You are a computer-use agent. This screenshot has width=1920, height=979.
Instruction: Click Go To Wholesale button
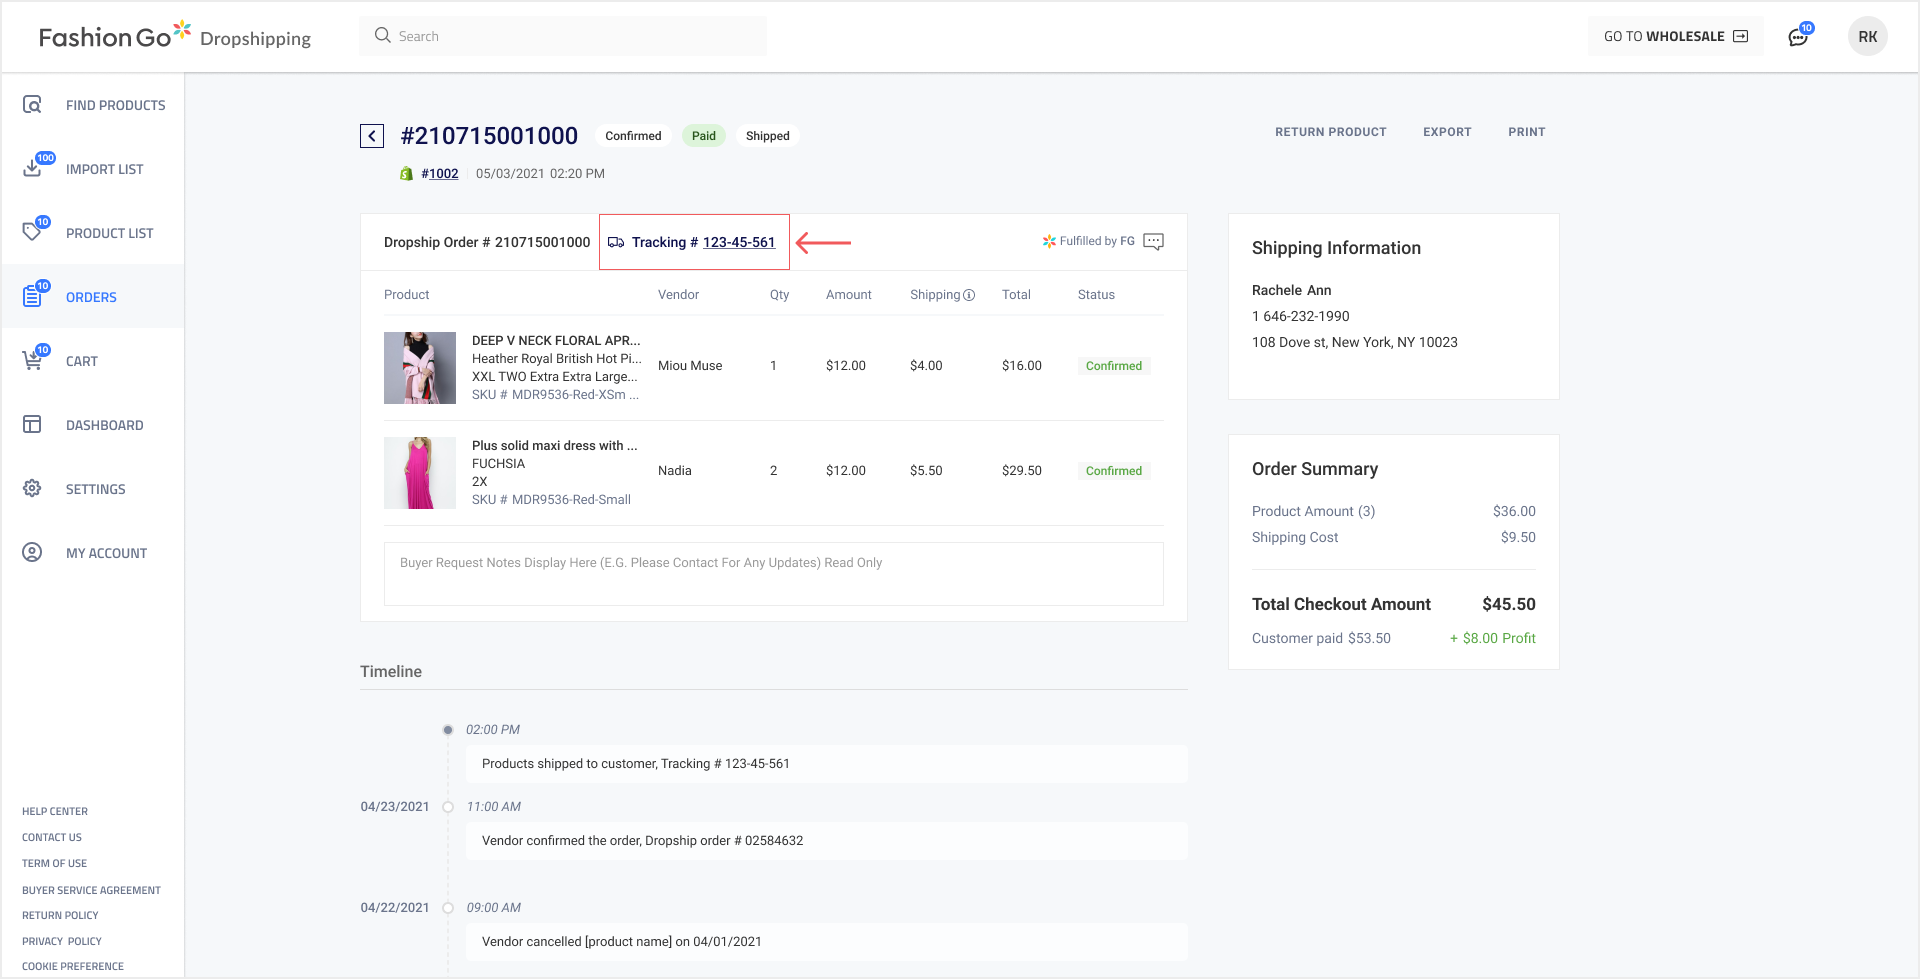(1675, 37)
